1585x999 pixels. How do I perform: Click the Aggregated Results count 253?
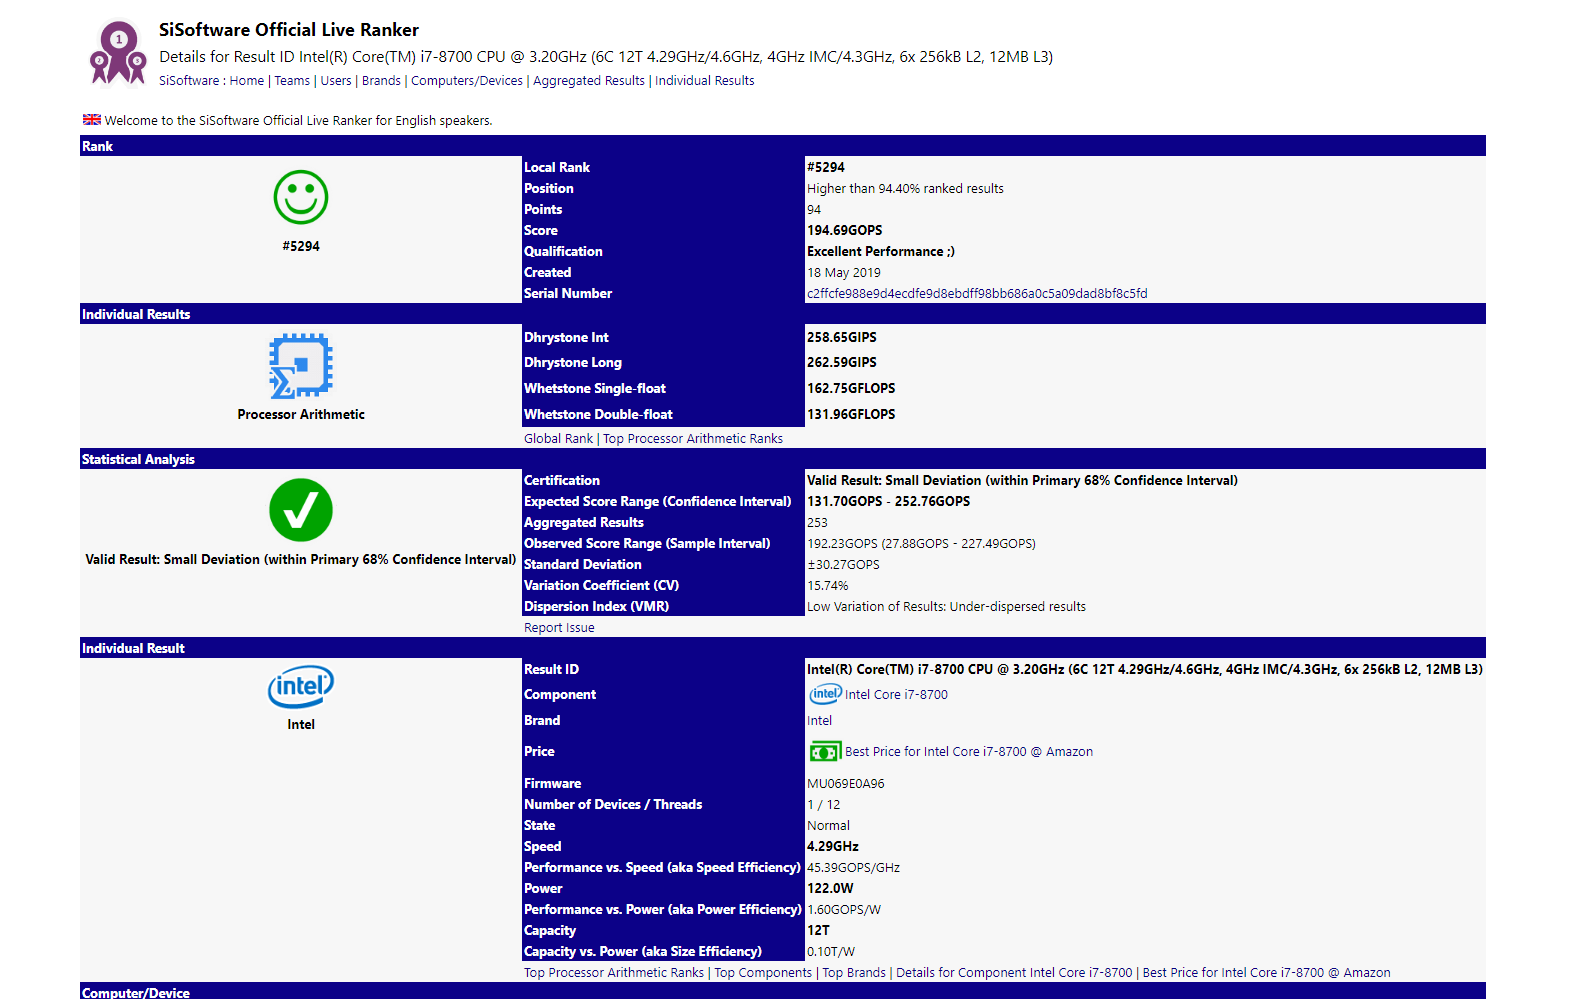tap(818, 523)
